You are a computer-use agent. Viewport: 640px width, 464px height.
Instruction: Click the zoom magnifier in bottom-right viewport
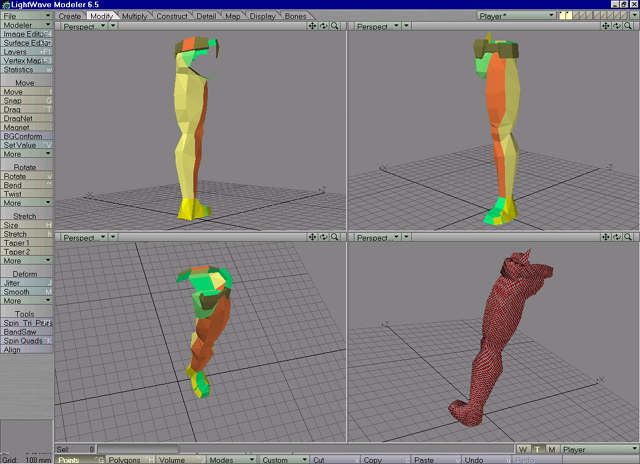(628, 237)
